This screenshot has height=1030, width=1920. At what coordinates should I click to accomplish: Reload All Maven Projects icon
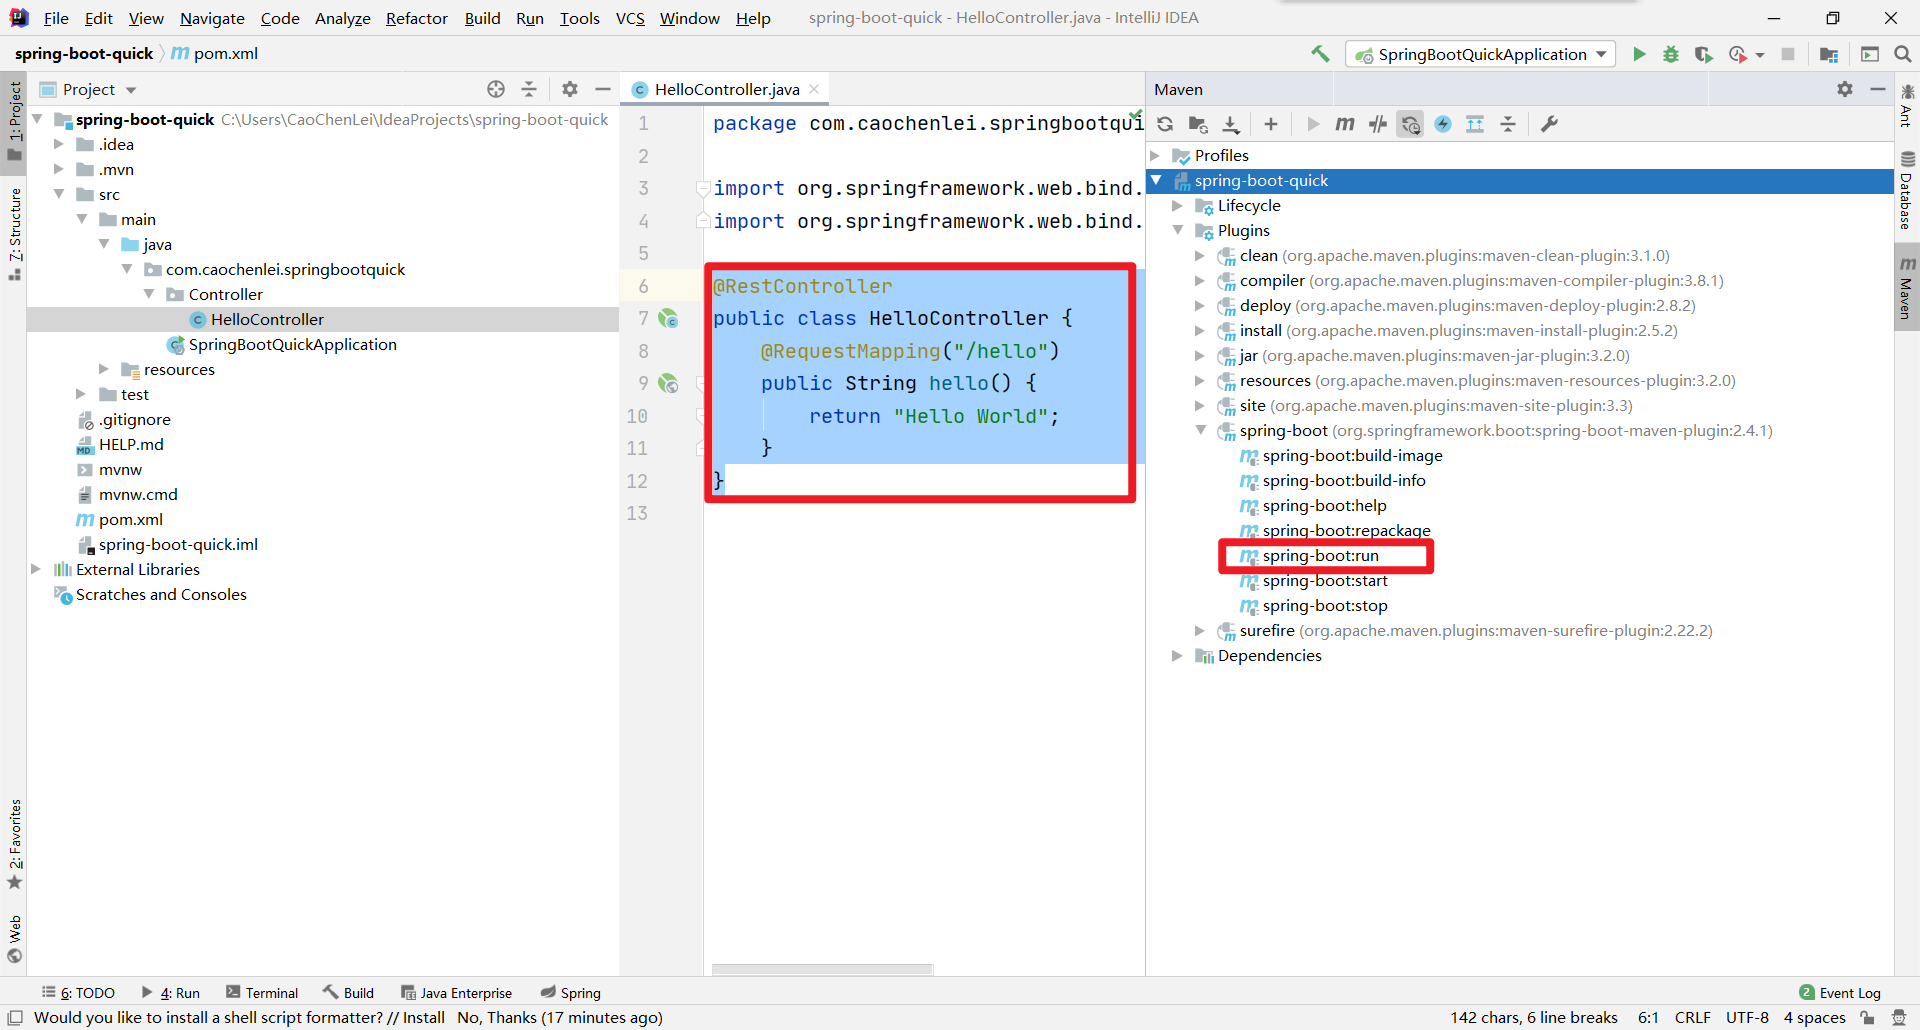1165,124
